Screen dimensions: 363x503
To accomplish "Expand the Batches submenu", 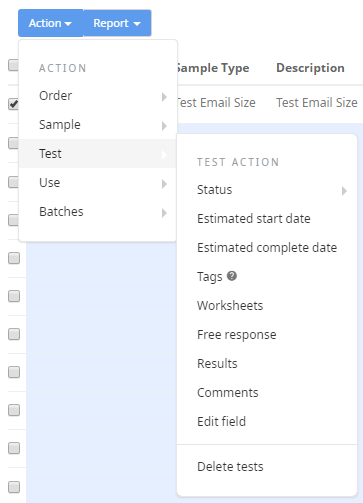I will (x=98, y=212).
